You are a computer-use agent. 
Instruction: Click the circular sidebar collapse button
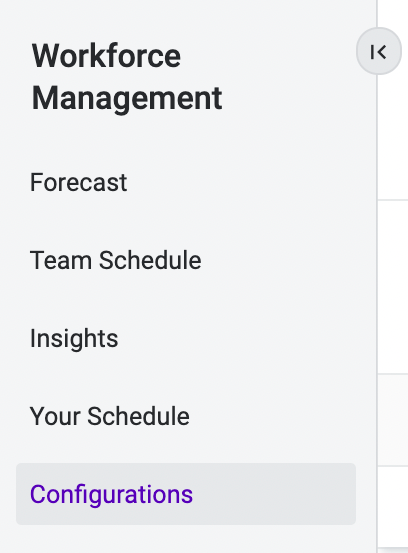(378, 51)
